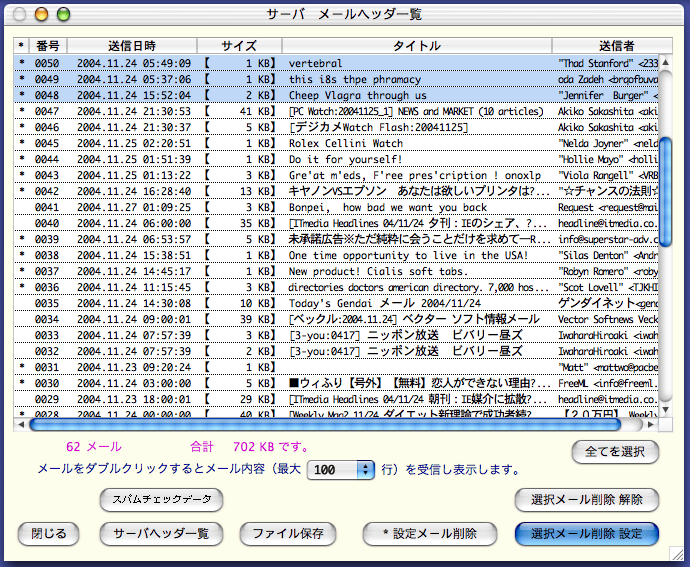Select mail 0041 'Bonpei, how bad we want you back'
This screenshot has width=690, height=567.
pyautogui.click(x=336, y=207)
